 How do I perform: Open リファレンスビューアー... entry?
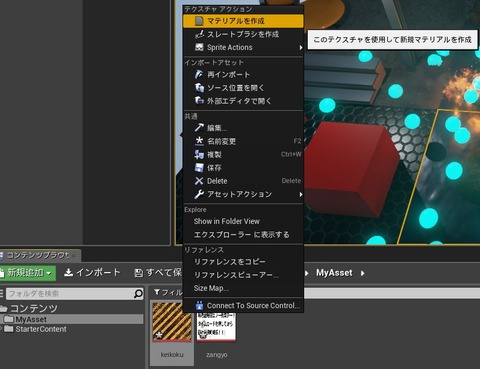(243, 275)
